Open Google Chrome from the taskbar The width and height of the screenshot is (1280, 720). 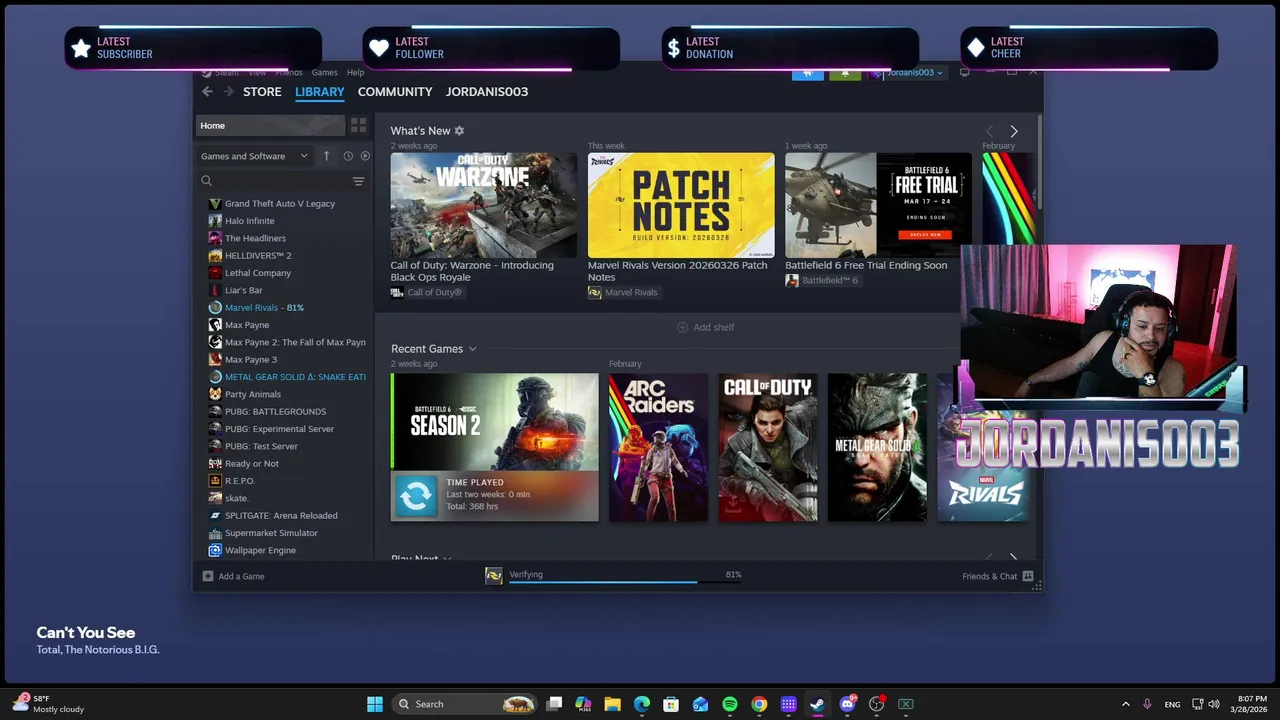tap(759, 704)
